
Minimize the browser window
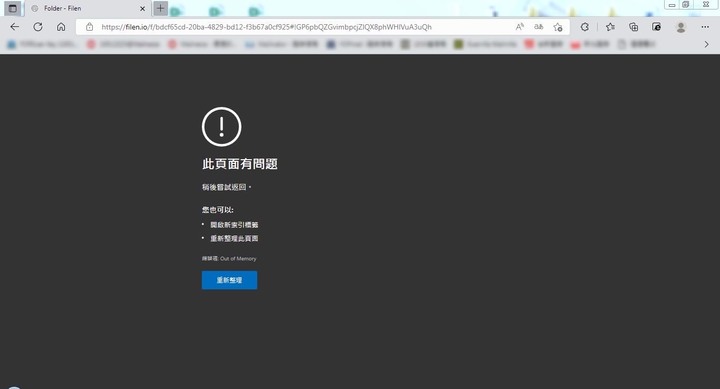(672, 5)
